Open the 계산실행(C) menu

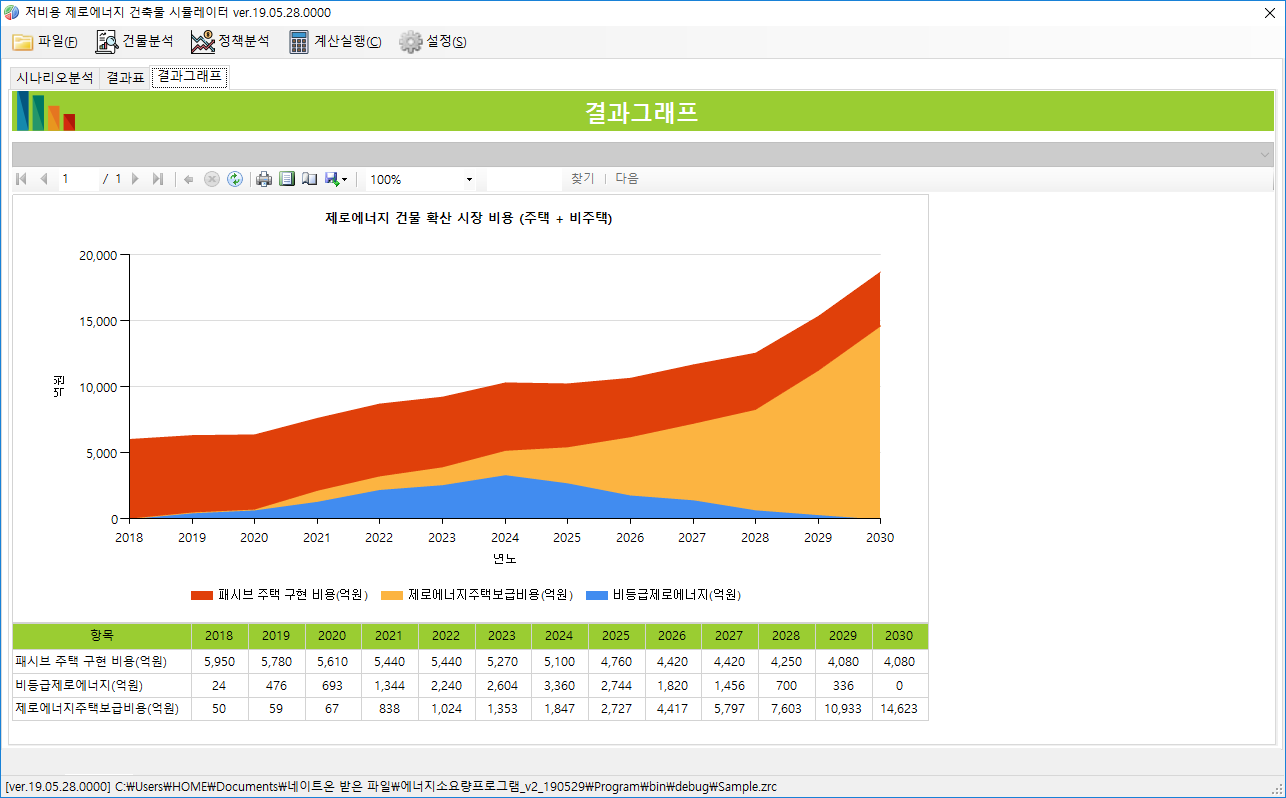[x=336, y=42]
